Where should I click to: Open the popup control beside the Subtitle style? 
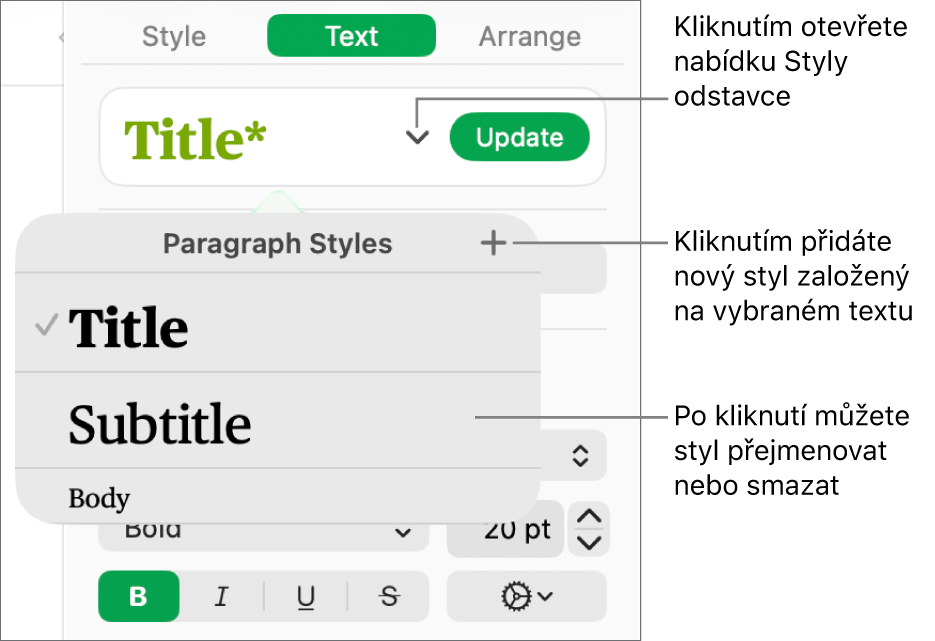click(x=578, y=455)
